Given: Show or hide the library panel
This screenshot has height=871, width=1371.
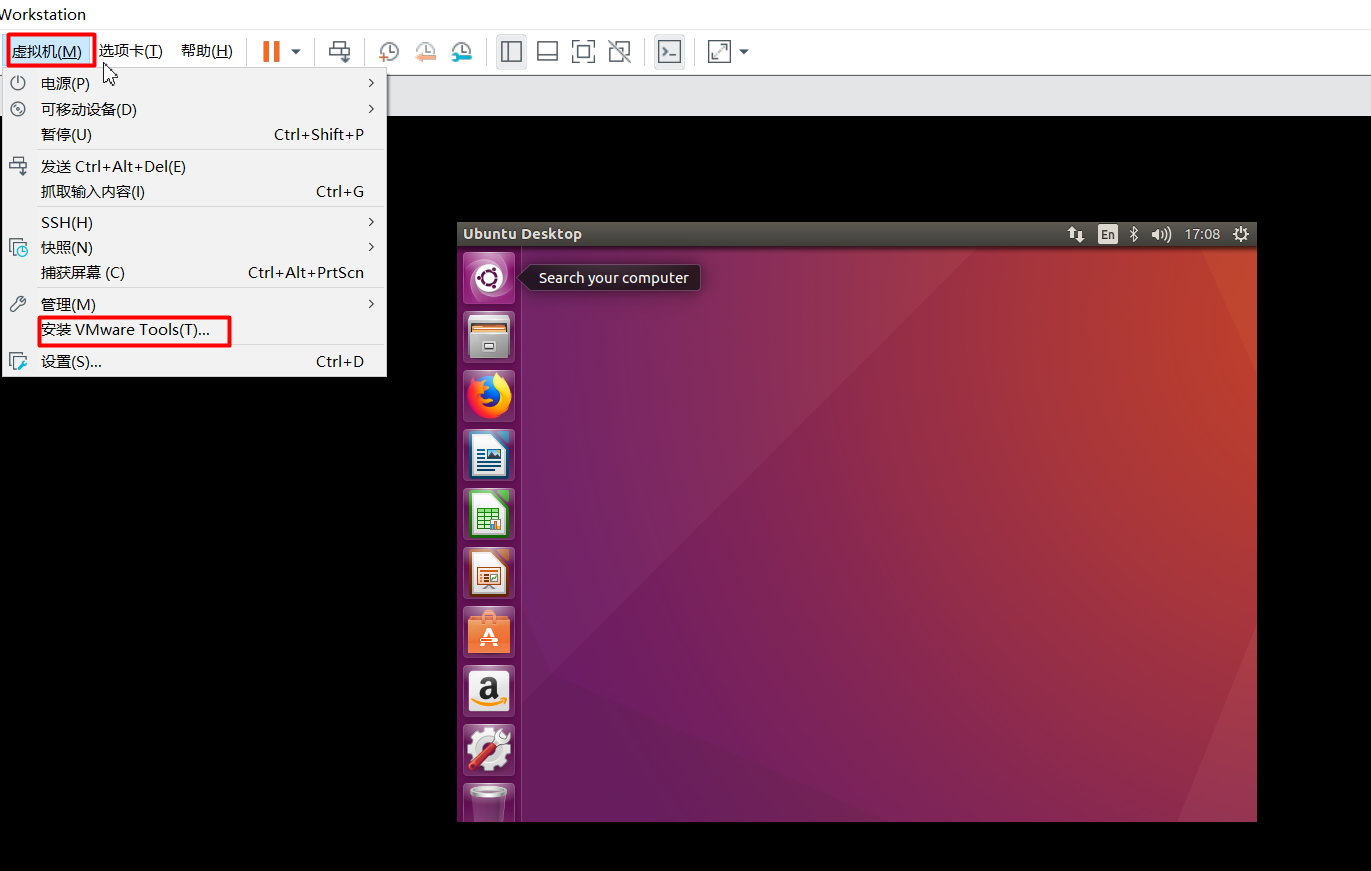Looking at the screenshot, I should (x=511, y=51).
